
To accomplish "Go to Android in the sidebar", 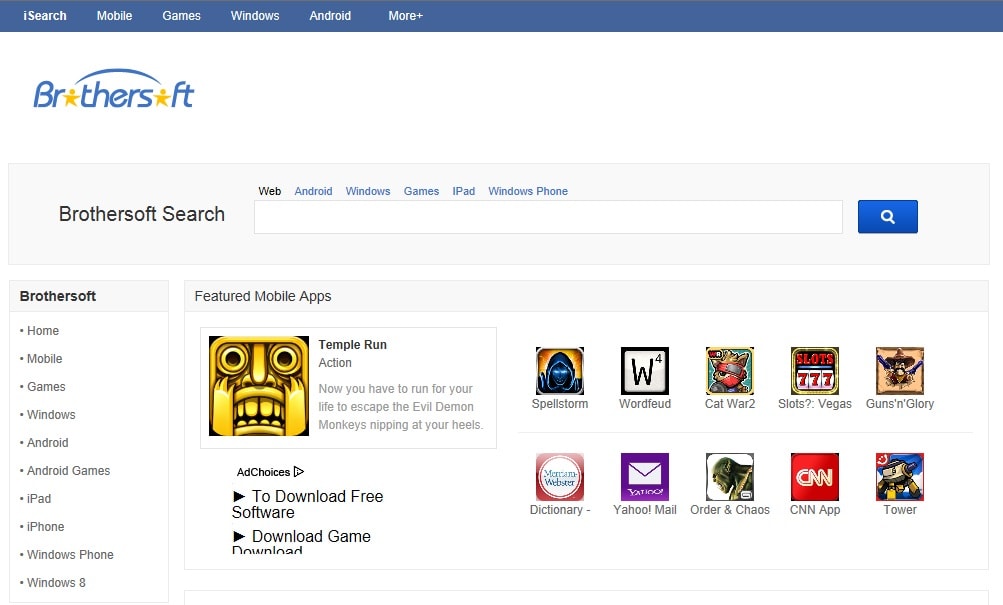I will (47, 443).
